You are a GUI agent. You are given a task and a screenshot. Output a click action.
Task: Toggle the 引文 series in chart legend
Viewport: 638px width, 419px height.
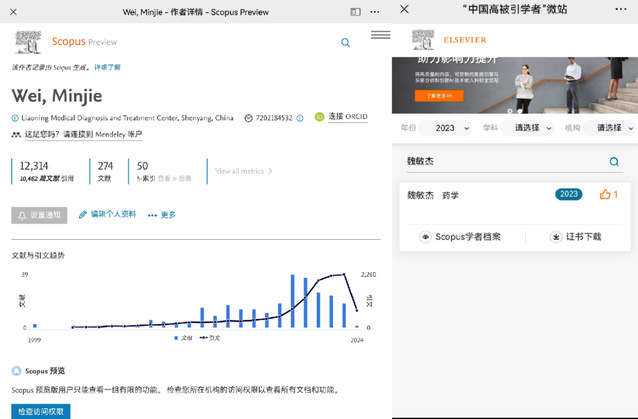209,338
